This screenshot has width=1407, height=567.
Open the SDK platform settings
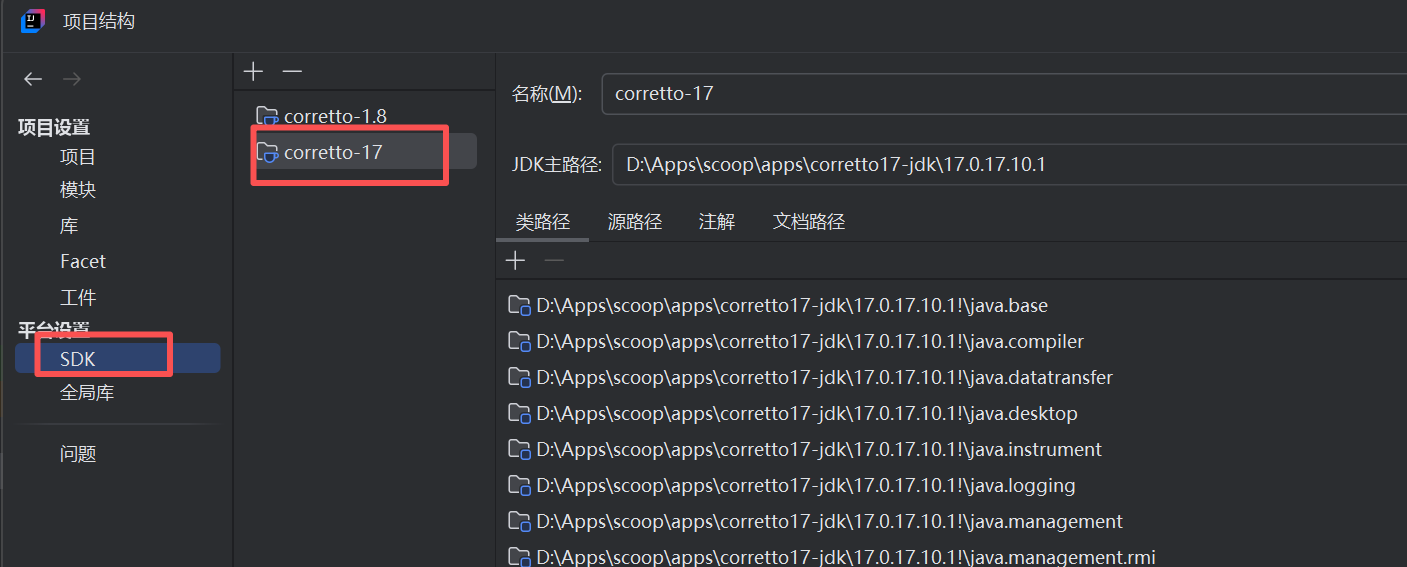pyautogui.click(x=118, y=359)
